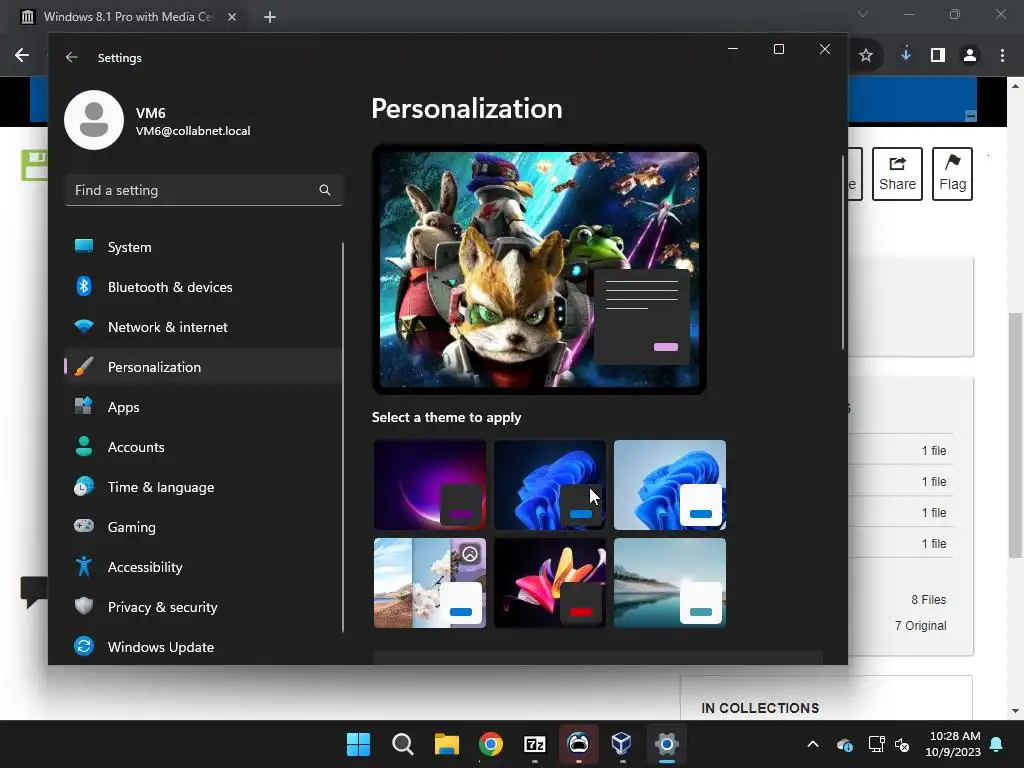Click the cloud sync tray icon
This screenshot has width=1024, height=768.
point(844,744)
